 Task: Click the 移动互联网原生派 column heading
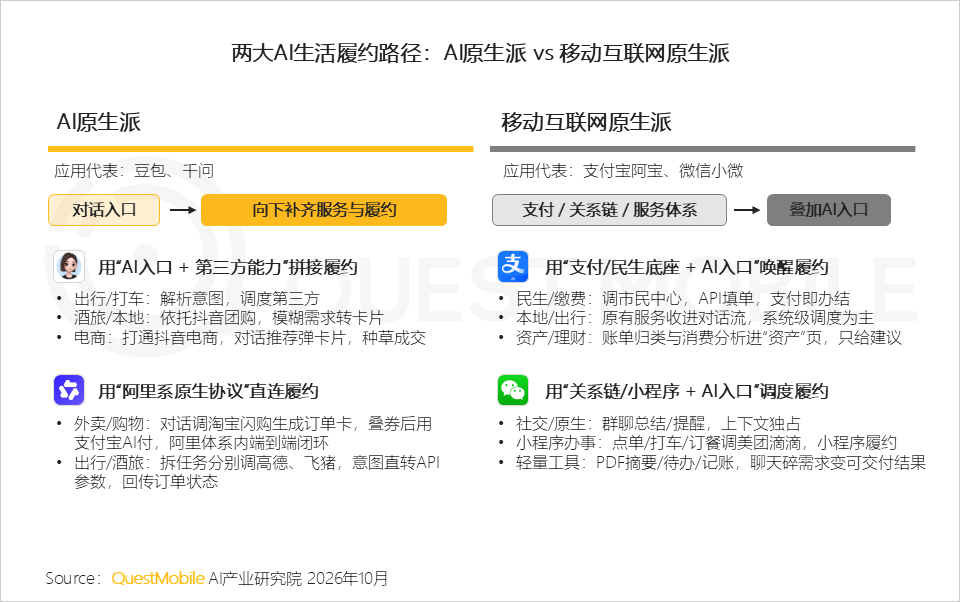[x=586, y=122]
